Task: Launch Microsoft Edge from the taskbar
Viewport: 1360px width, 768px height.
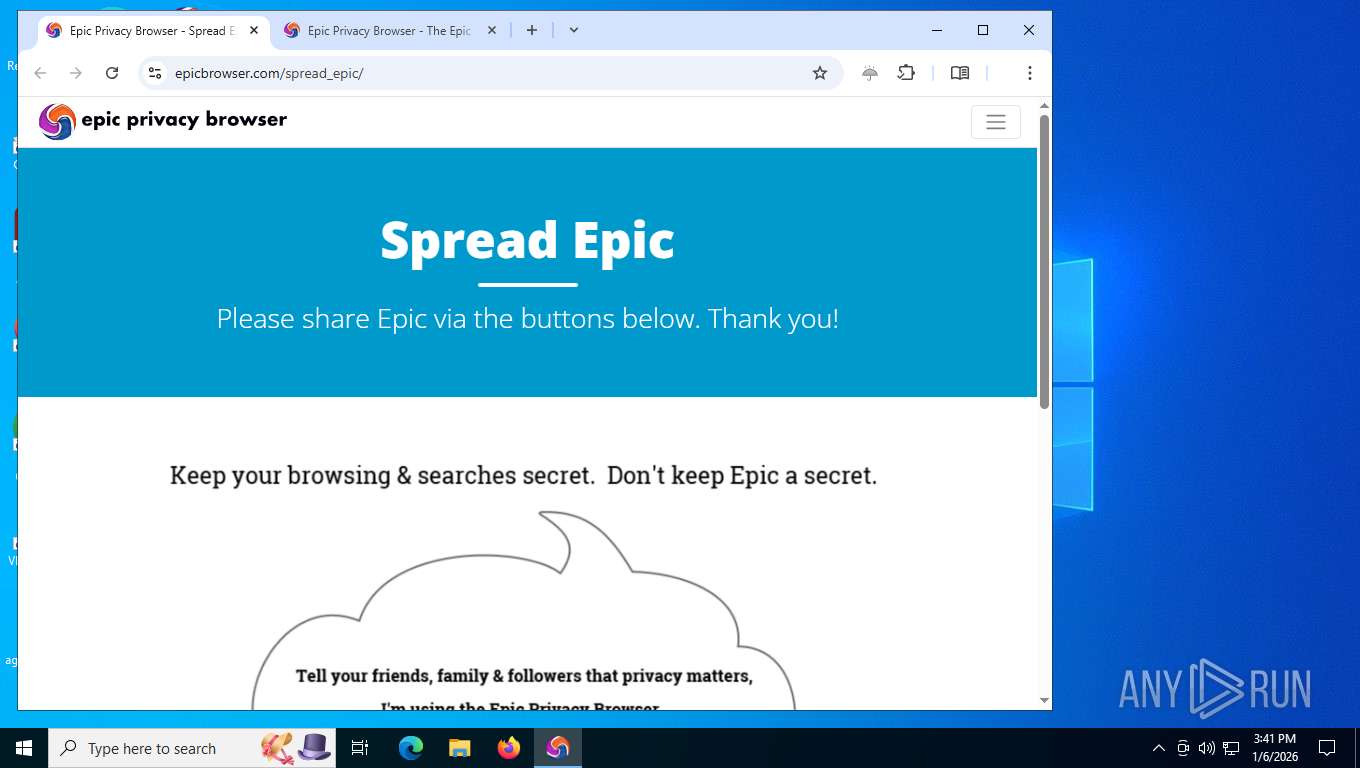Action: [411, 748]
